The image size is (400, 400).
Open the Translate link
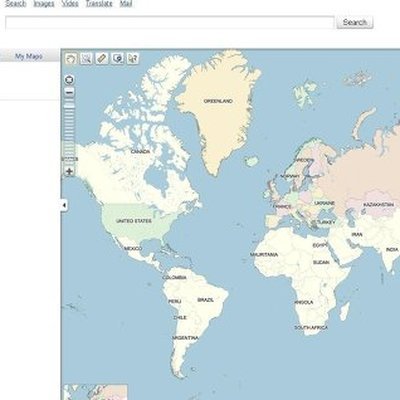pyautogui.click(x=99, y=4)
